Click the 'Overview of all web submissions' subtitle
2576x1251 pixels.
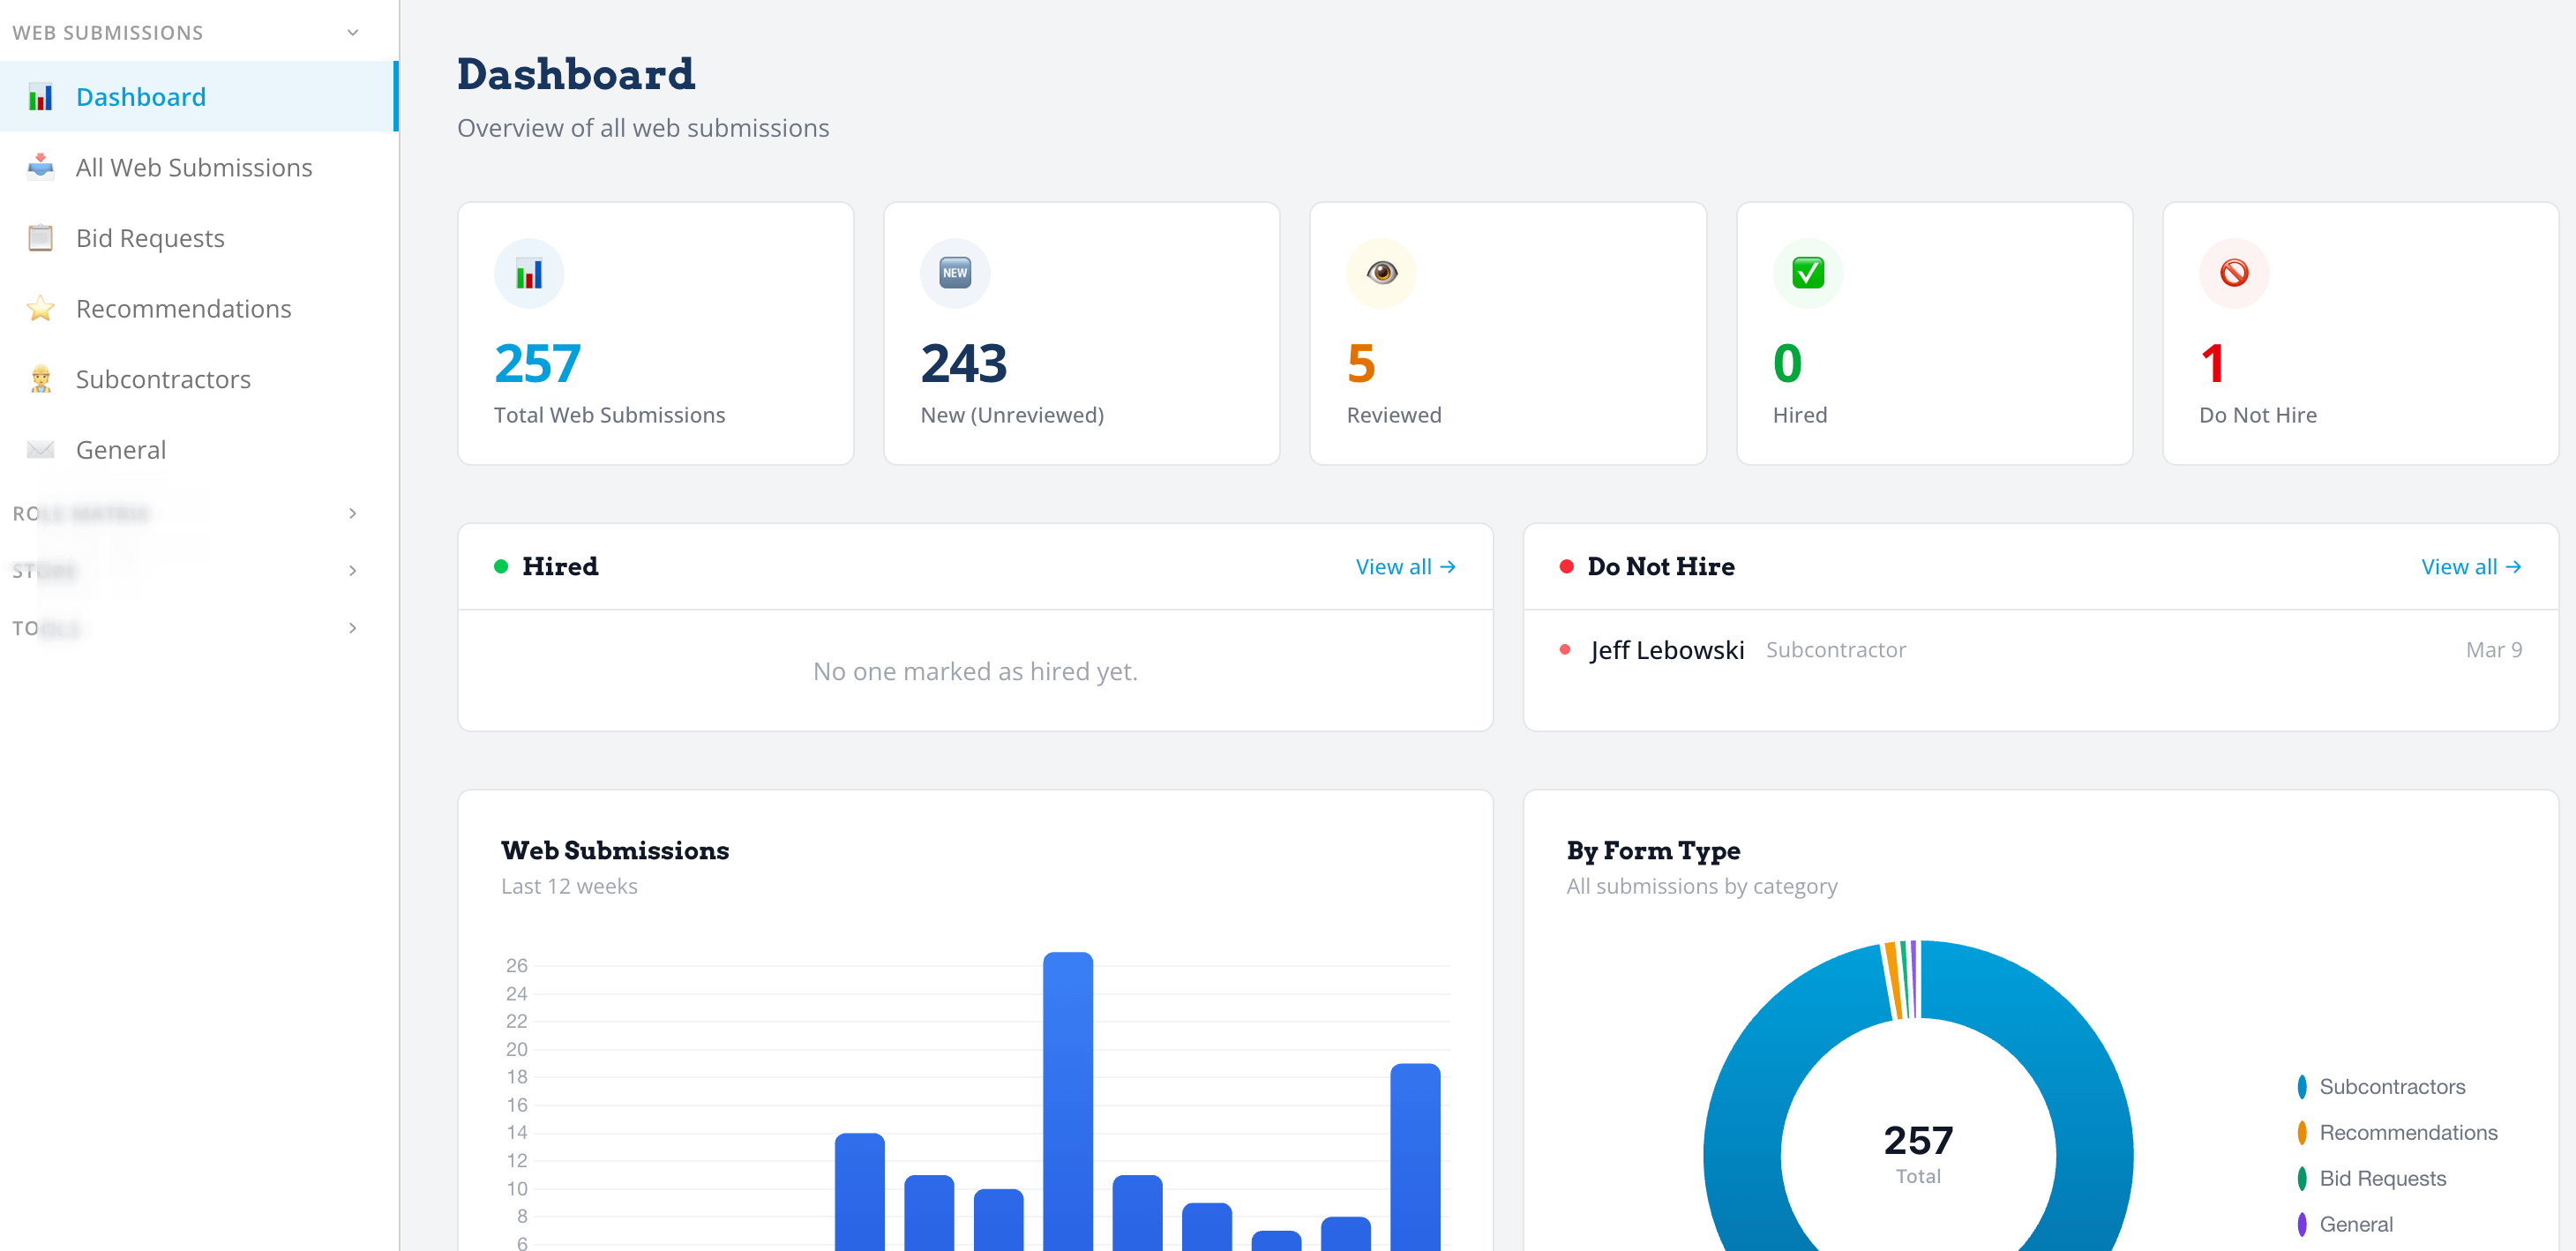(x=643, y=128)
